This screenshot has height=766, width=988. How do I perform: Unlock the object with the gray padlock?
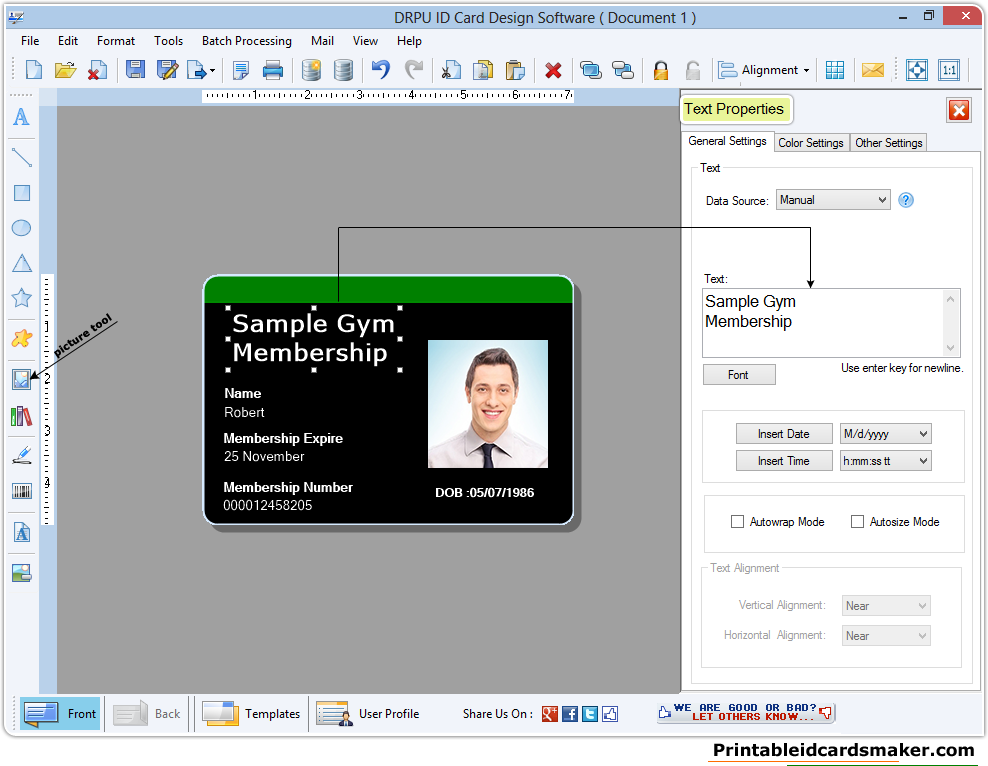pyautogui.click(x=692, y=70)
